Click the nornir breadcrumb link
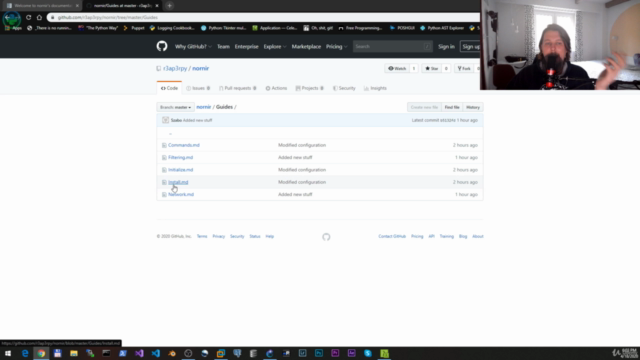Viewport: 640px width, 360px height. click(x=204, y=107)
